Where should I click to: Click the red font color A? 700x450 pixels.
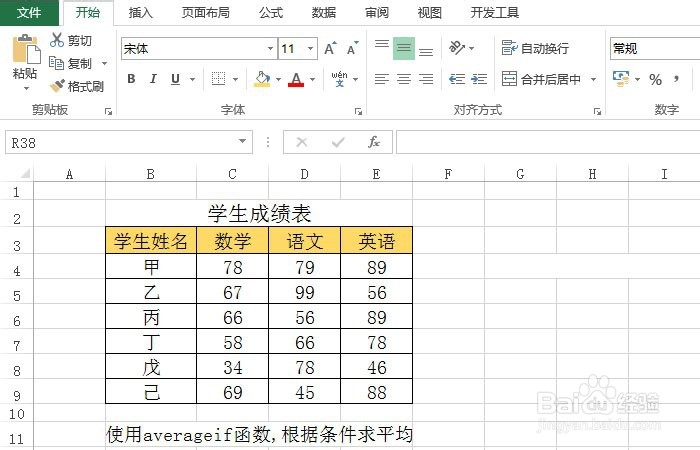click(296, 79)
